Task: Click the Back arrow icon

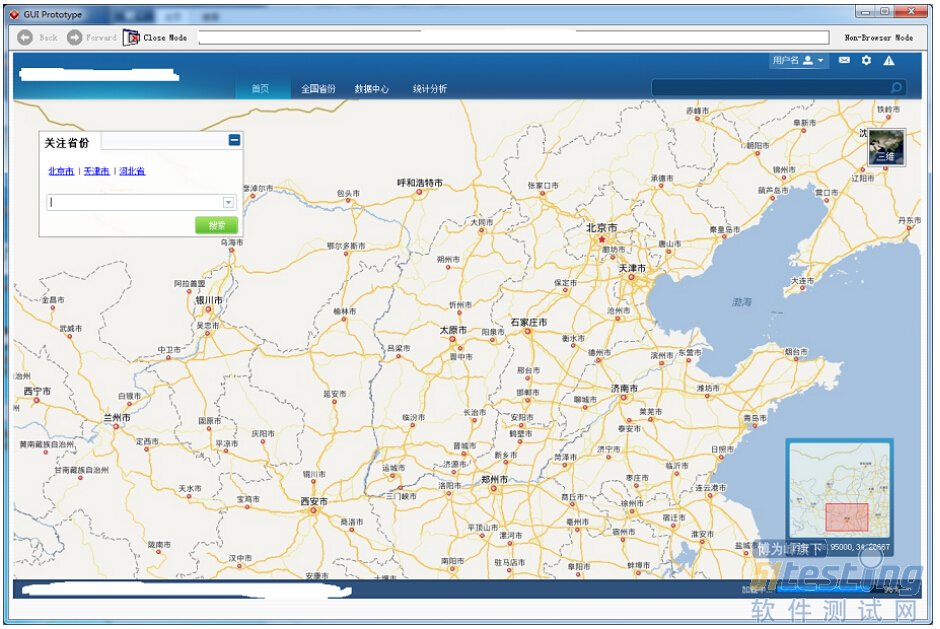Action: pyautogui.click(x=25, y=38)
